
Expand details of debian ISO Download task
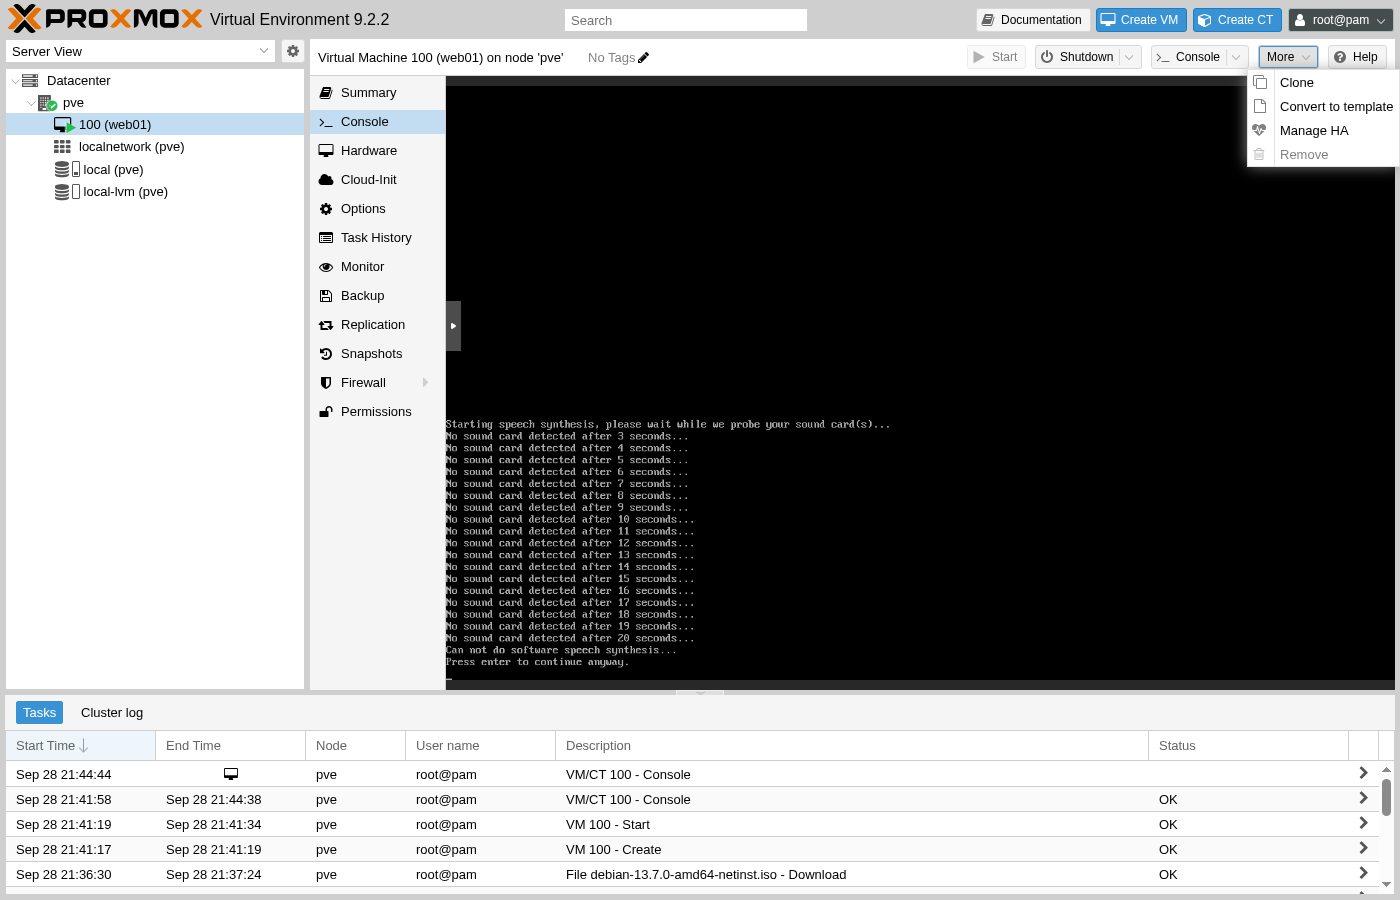[1363, 873]
